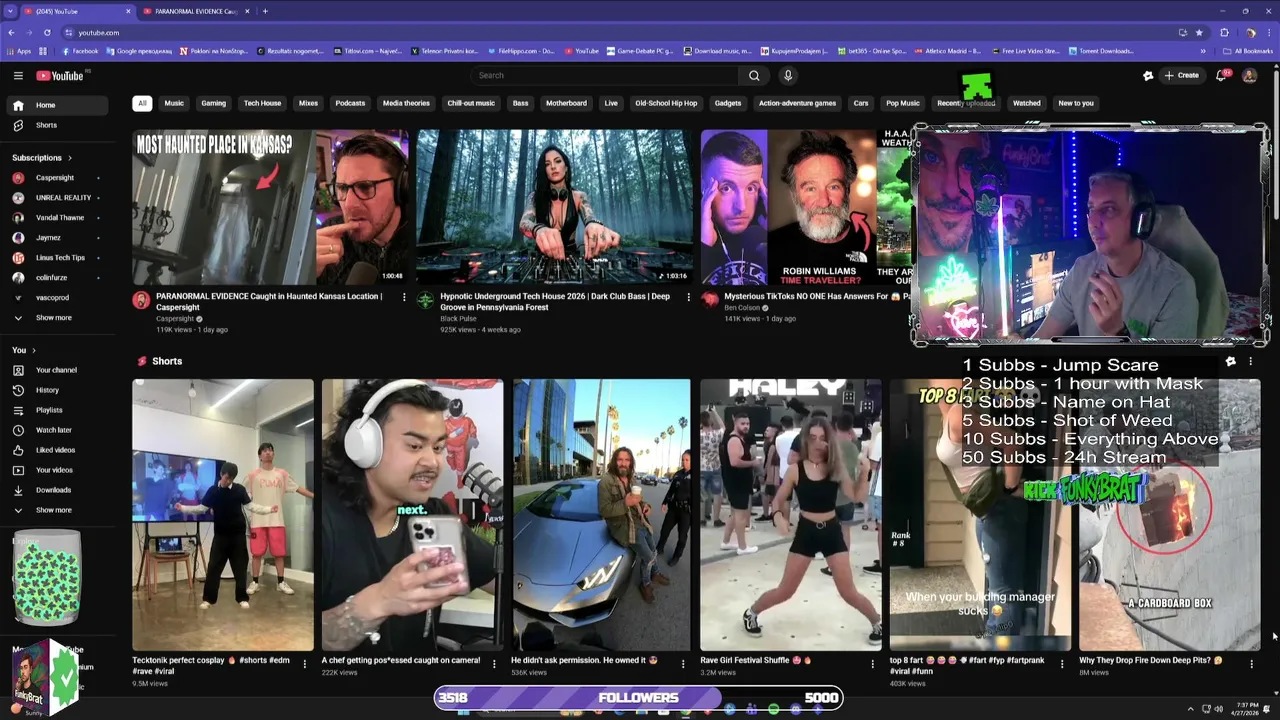Open the Create dropdown button
The image size is (1280, 720).
click(1181, 75)
